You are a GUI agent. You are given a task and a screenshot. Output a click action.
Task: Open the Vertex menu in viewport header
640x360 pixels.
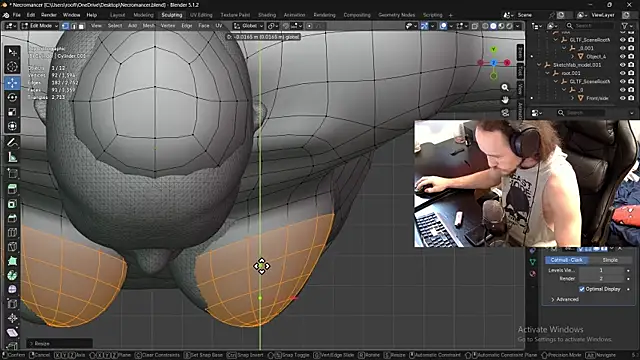tap(168, 26)
